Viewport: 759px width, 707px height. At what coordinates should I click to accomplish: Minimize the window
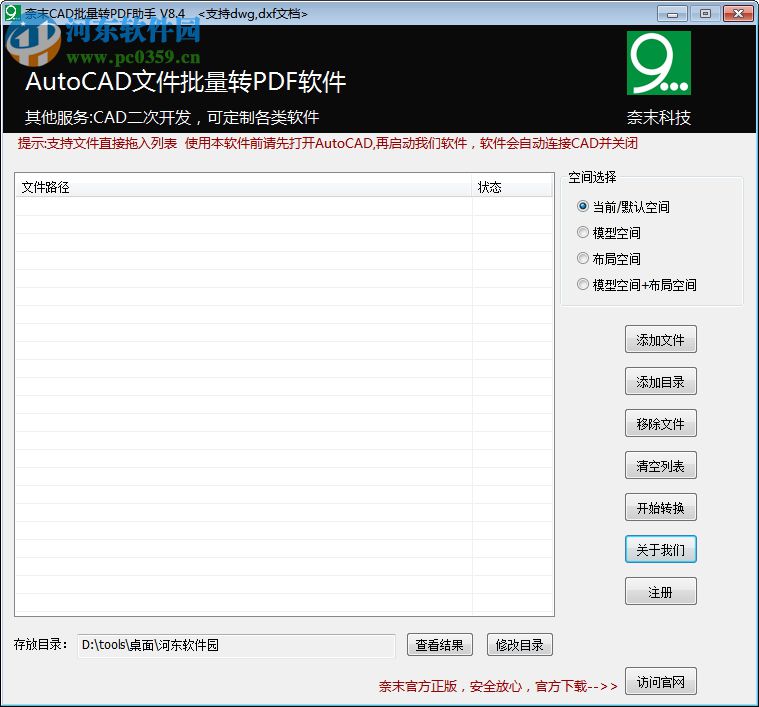pos(672,14)
